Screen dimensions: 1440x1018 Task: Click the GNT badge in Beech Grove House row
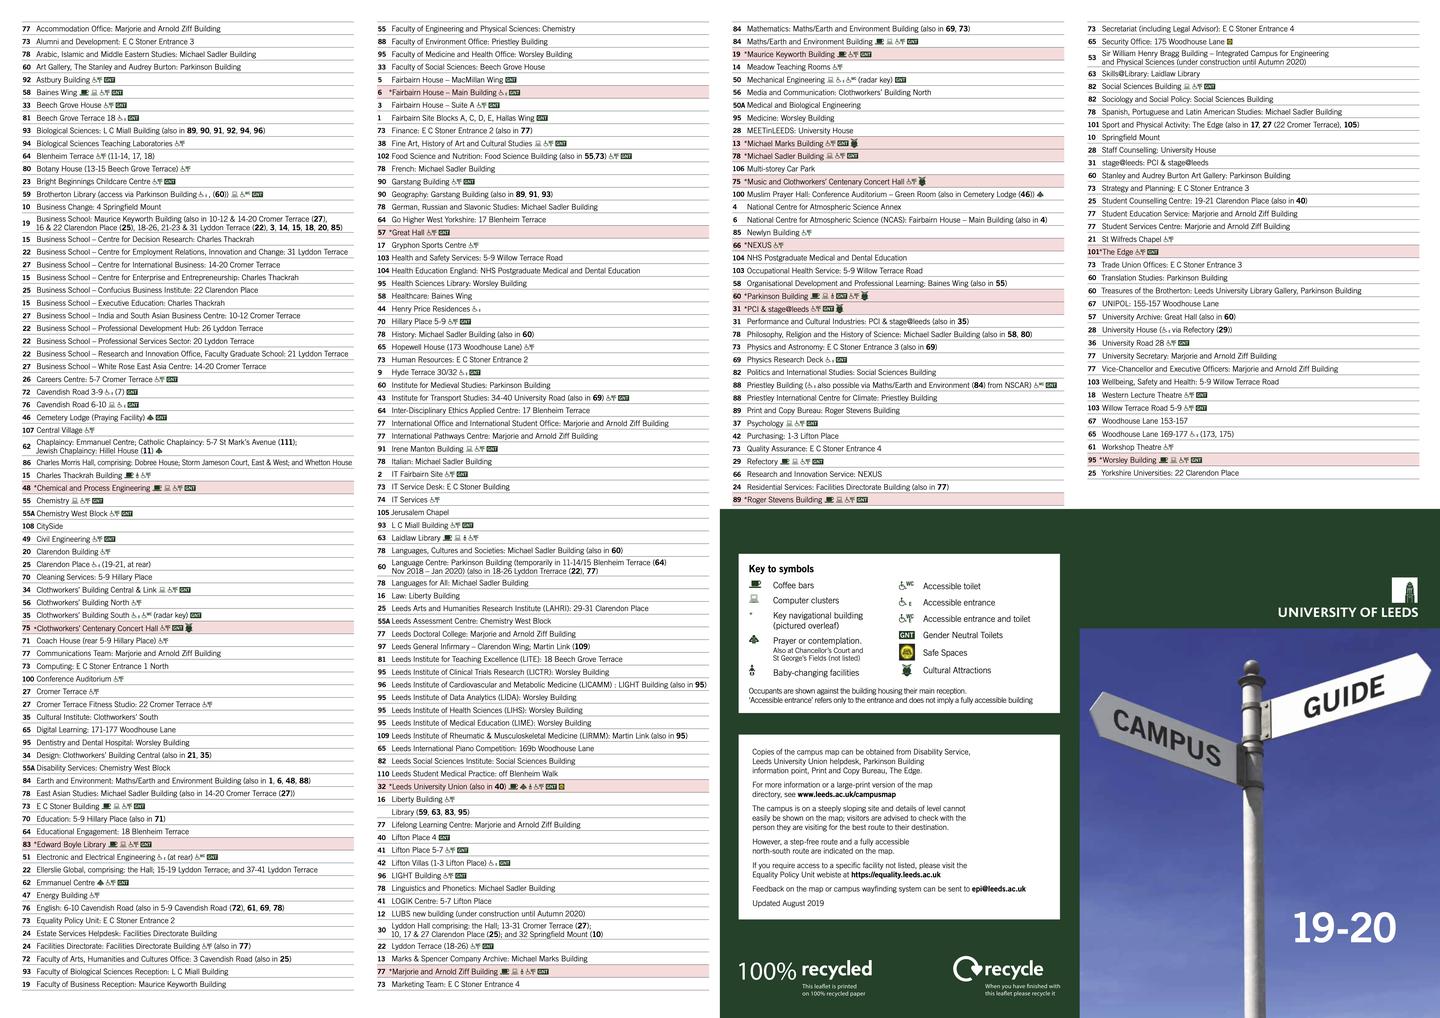121,105
